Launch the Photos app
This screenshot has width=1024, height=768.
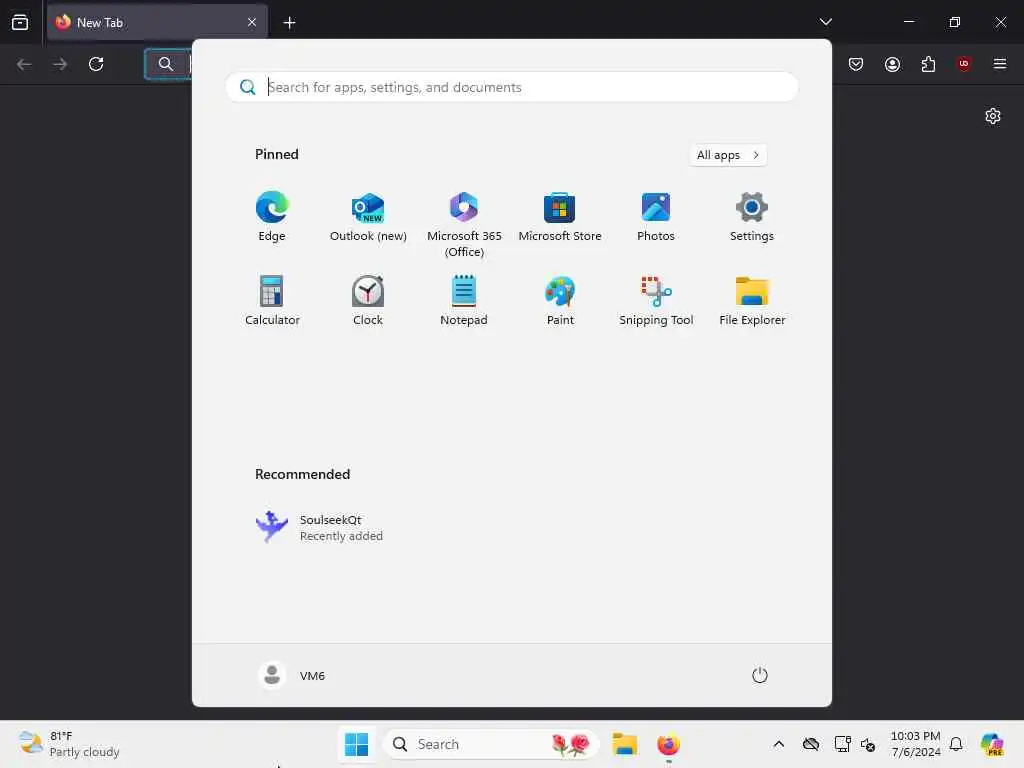656,217
